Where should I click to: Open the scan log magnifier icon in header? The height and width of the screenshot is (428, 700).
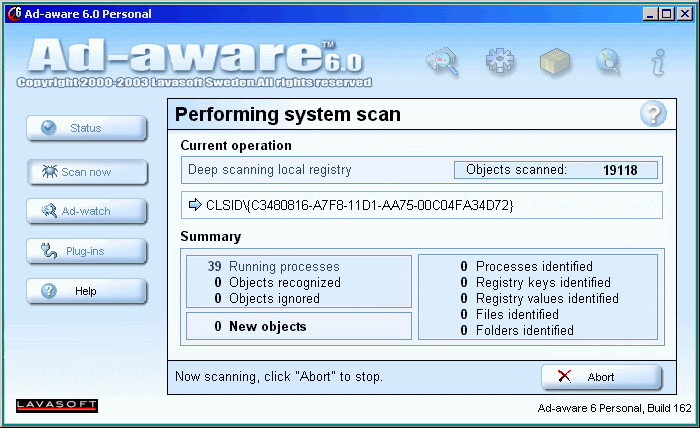441,62
